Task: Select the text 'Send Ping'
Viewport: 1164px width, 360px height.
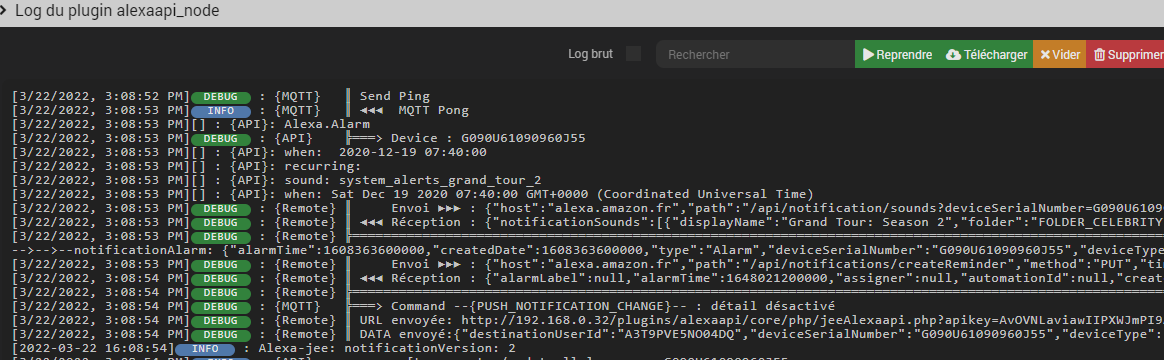Action: click(394, 96)
